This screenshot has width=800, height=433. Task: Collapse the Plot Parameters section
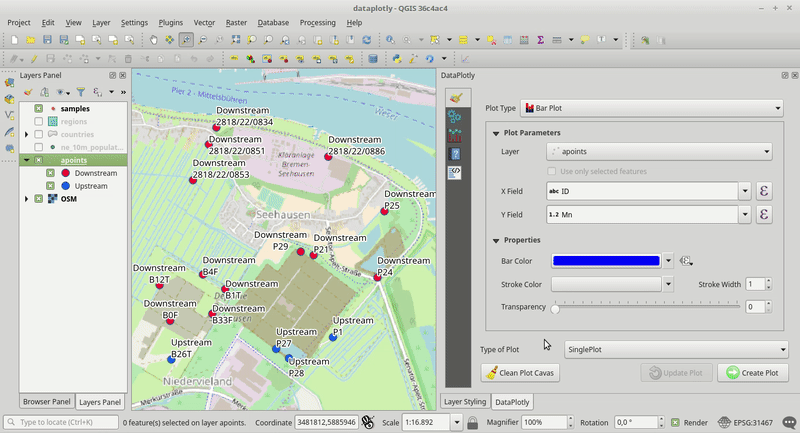click(x=495, y=133)
